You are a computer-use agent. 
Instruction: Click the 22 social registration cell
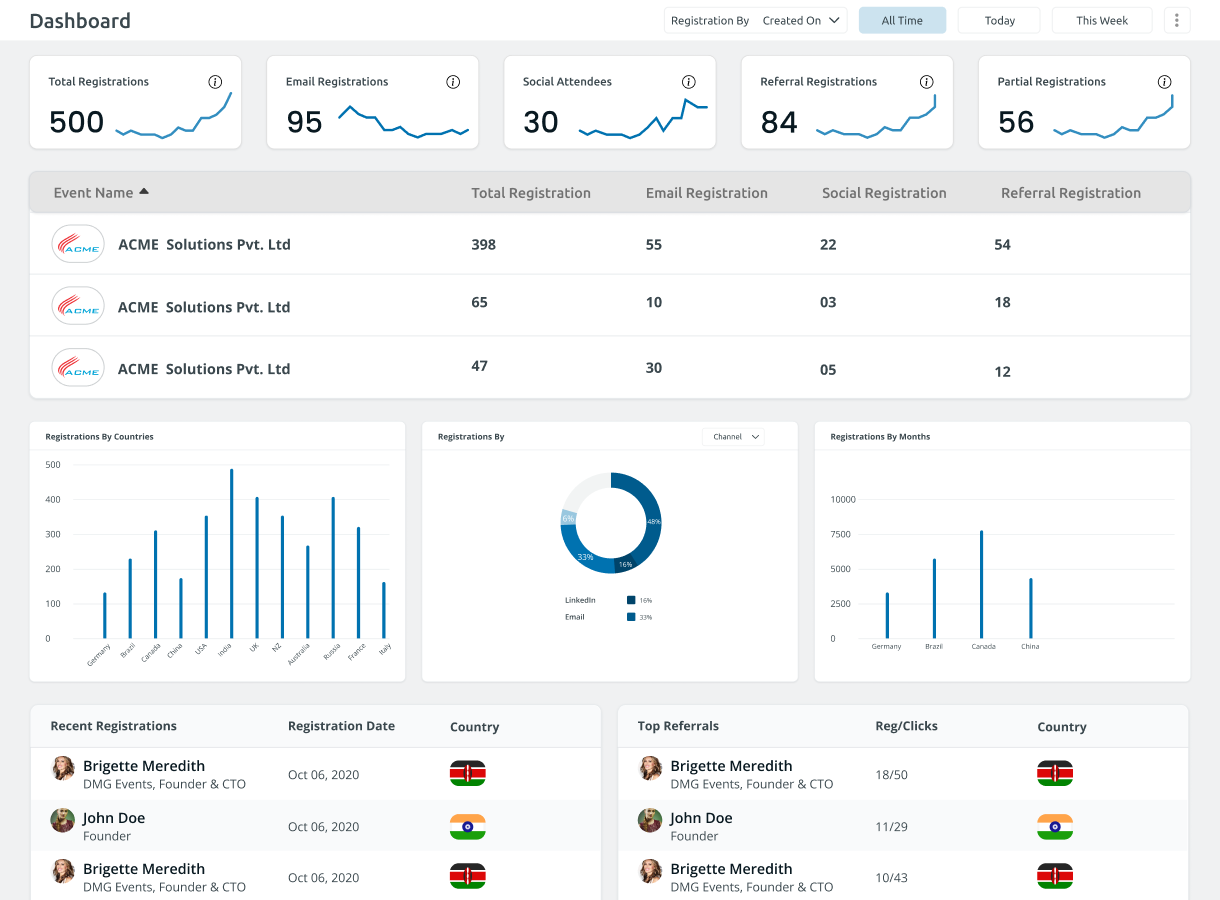click(828, 244)
